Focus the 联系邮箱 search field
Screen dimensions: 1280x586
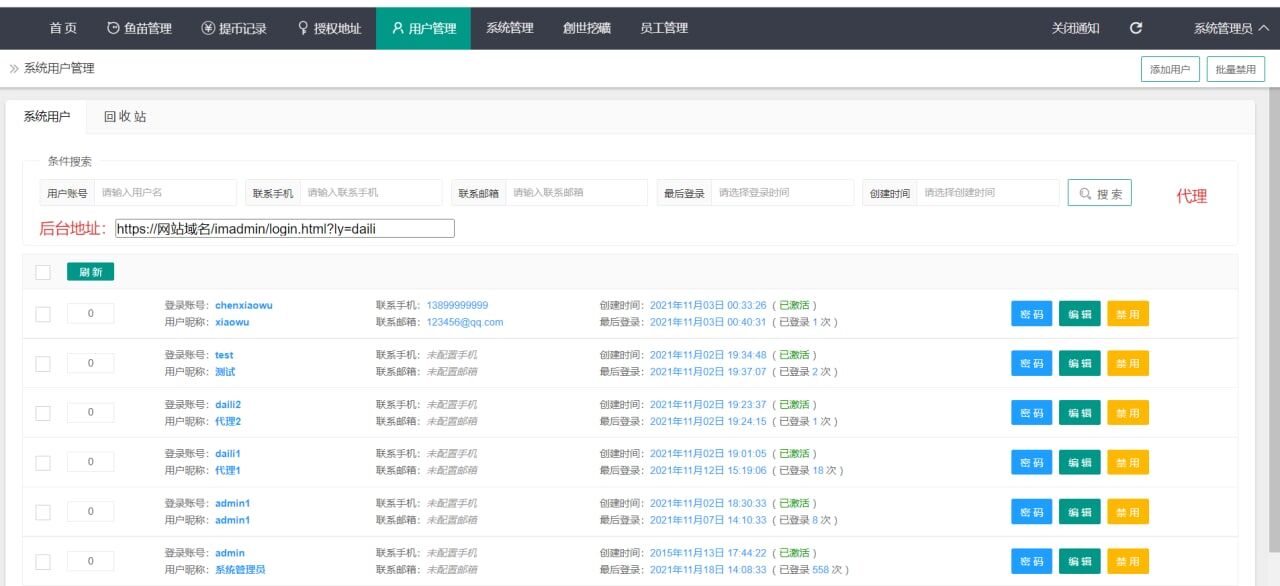click(x=577, y=192)
